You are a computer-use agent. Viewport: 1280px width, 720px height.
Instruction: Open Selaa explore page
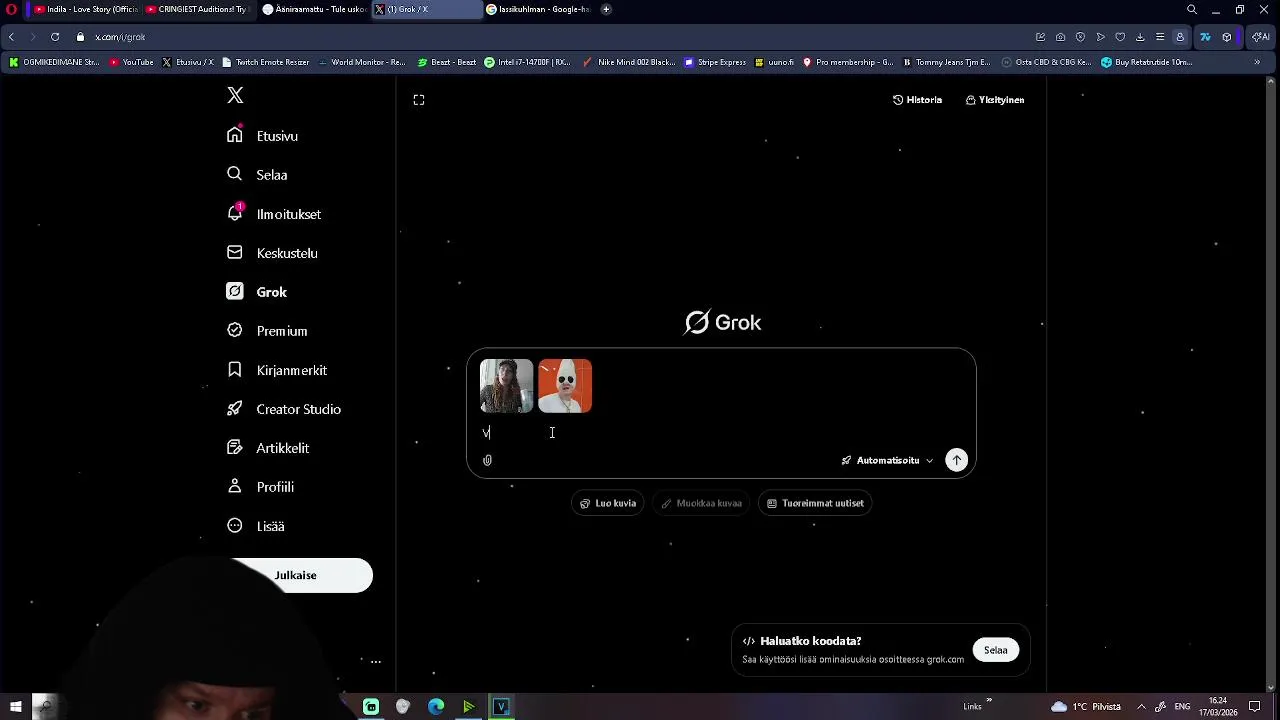(257, 175)
